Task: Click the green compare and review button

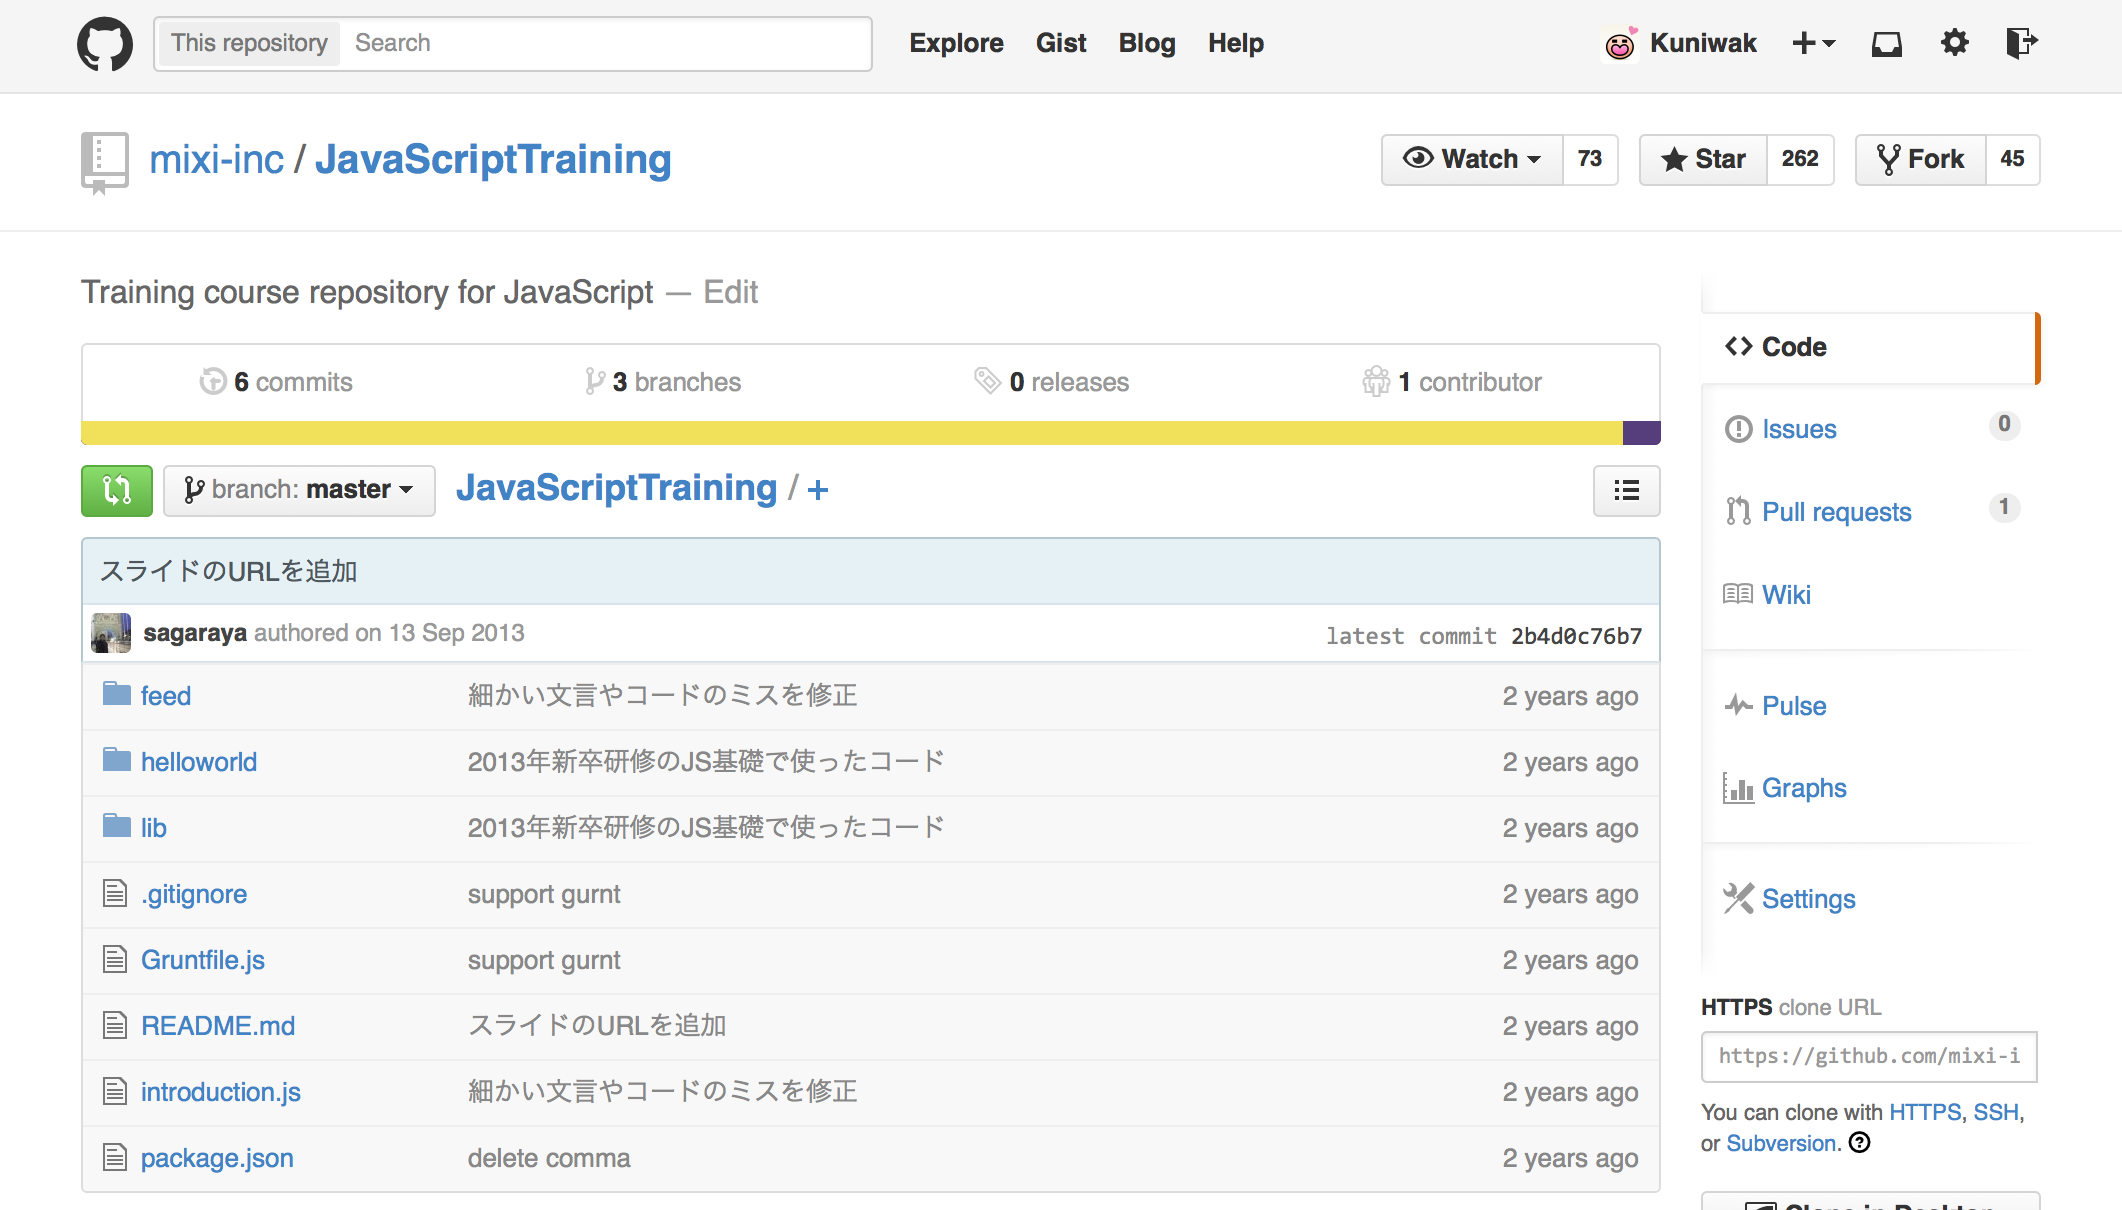Action: (x=117, y=490)
